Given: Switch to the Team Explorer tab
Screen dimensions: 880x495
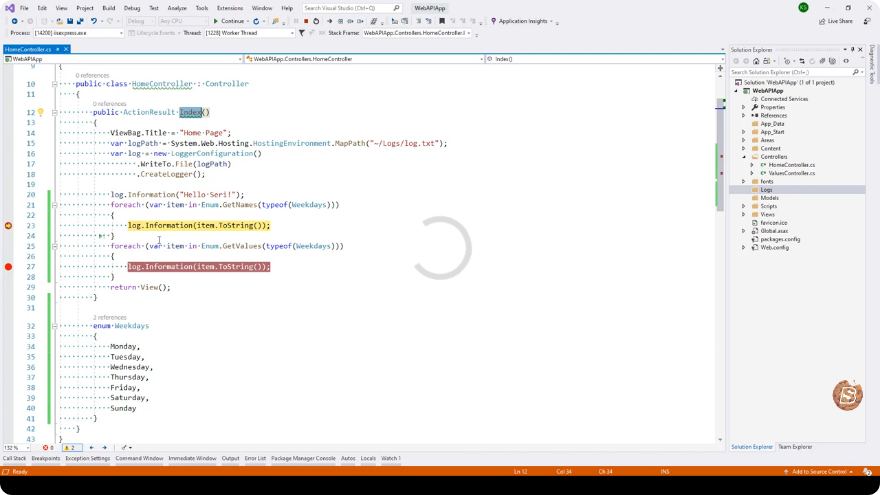Looking at the screenshot, I should [795, 447].
